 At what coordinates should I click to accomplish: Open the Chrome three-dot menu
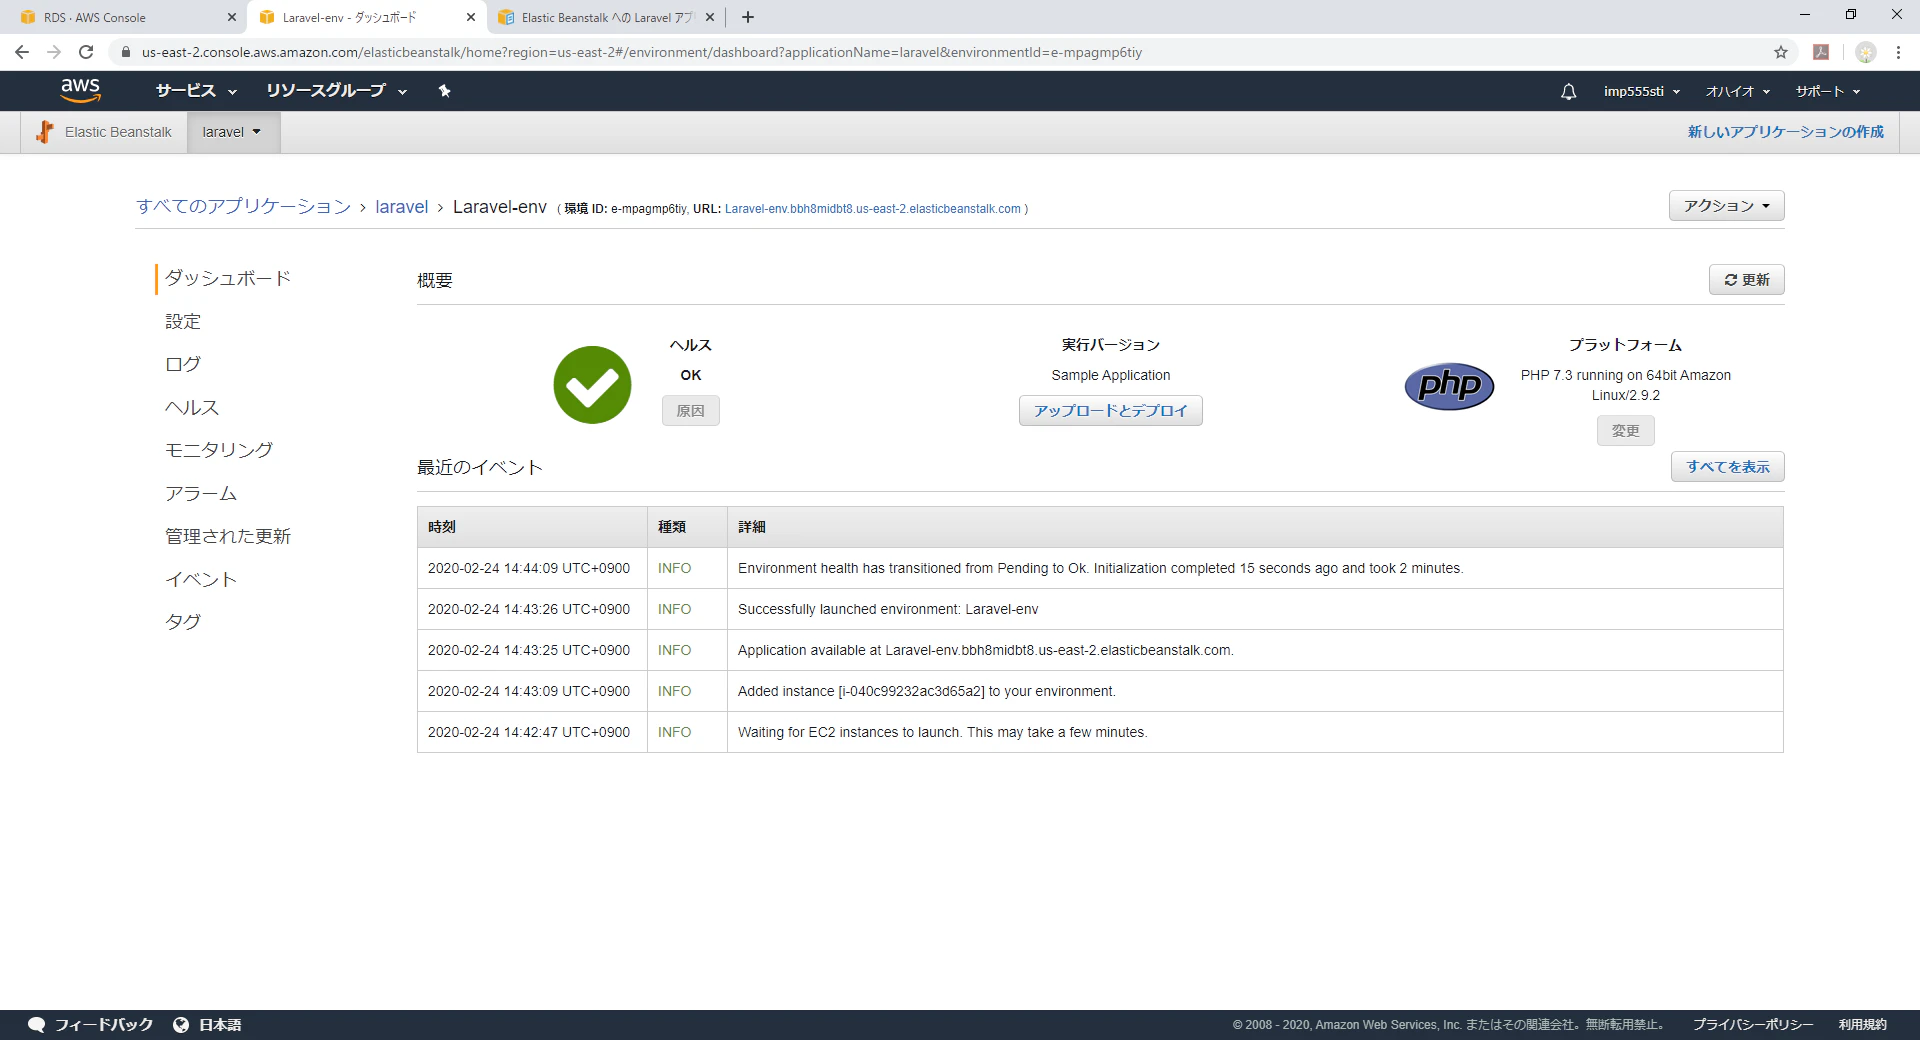coord(1898,52)
